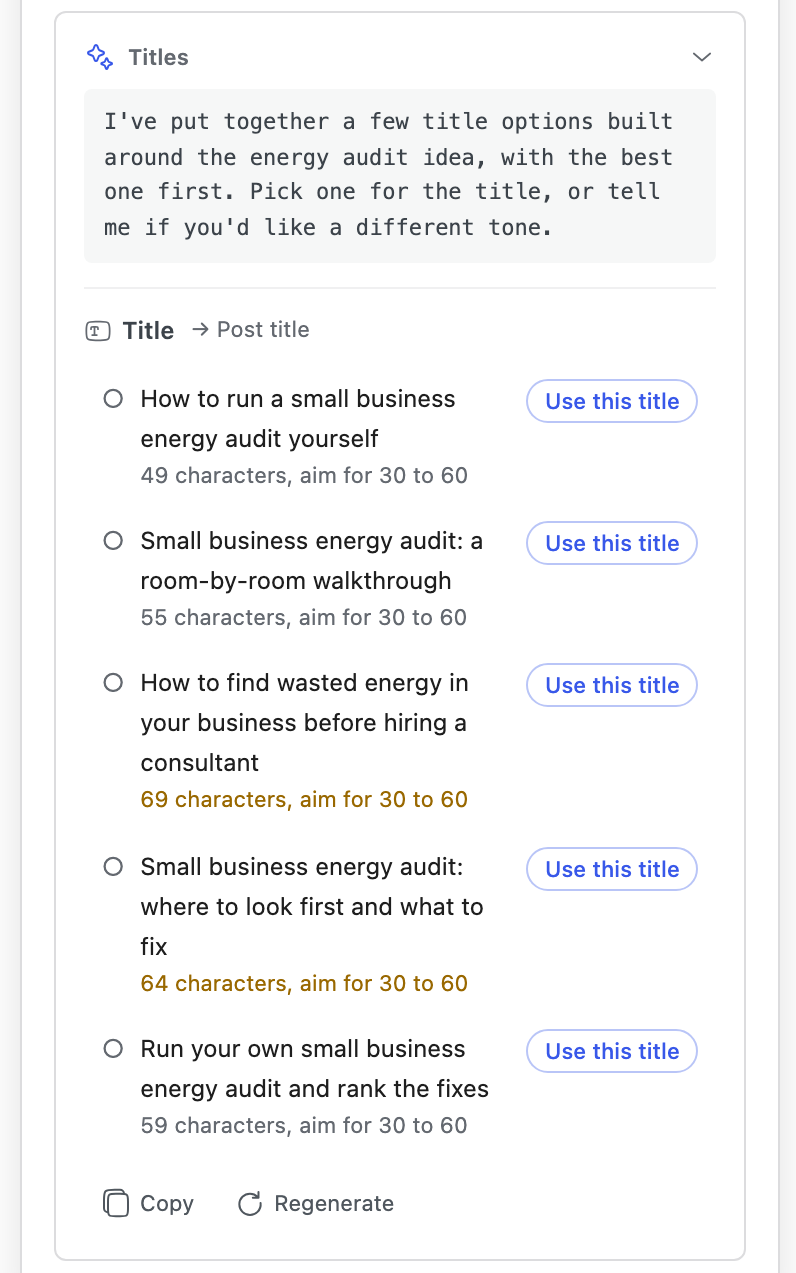Select radio for 'where to look first' title

pyautogui.click(x=113, y=867)
